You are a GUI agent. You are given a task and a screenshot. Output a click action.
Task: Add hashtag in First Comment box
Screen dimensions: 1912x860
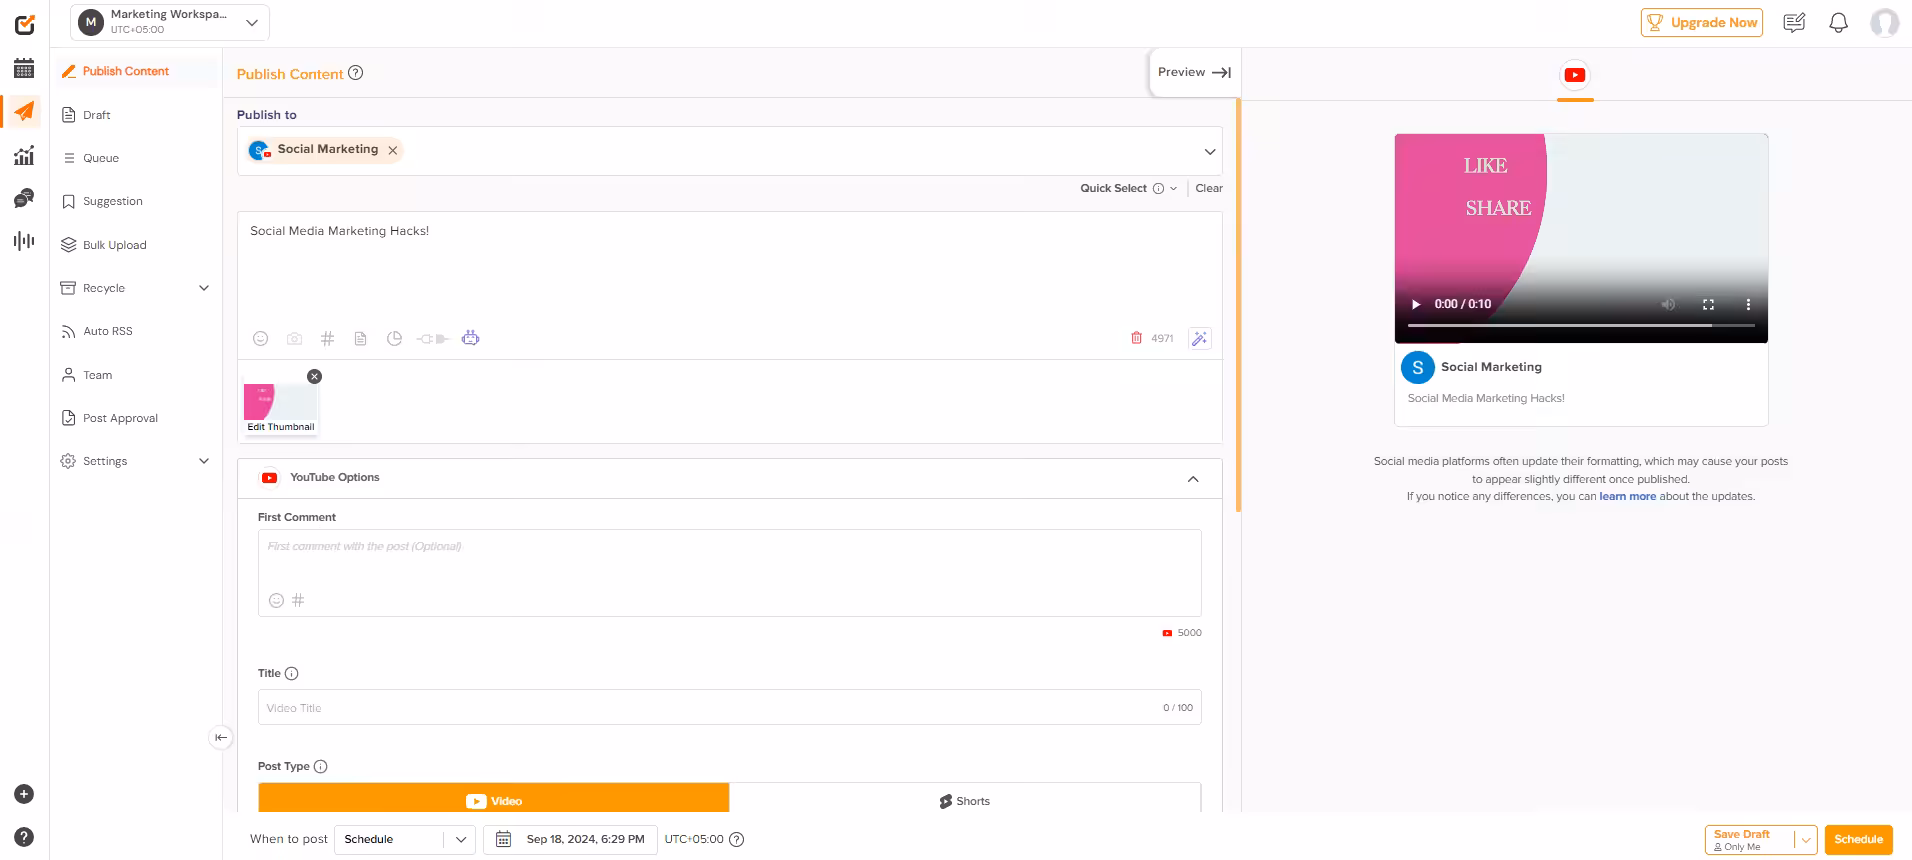coord(298,600)
